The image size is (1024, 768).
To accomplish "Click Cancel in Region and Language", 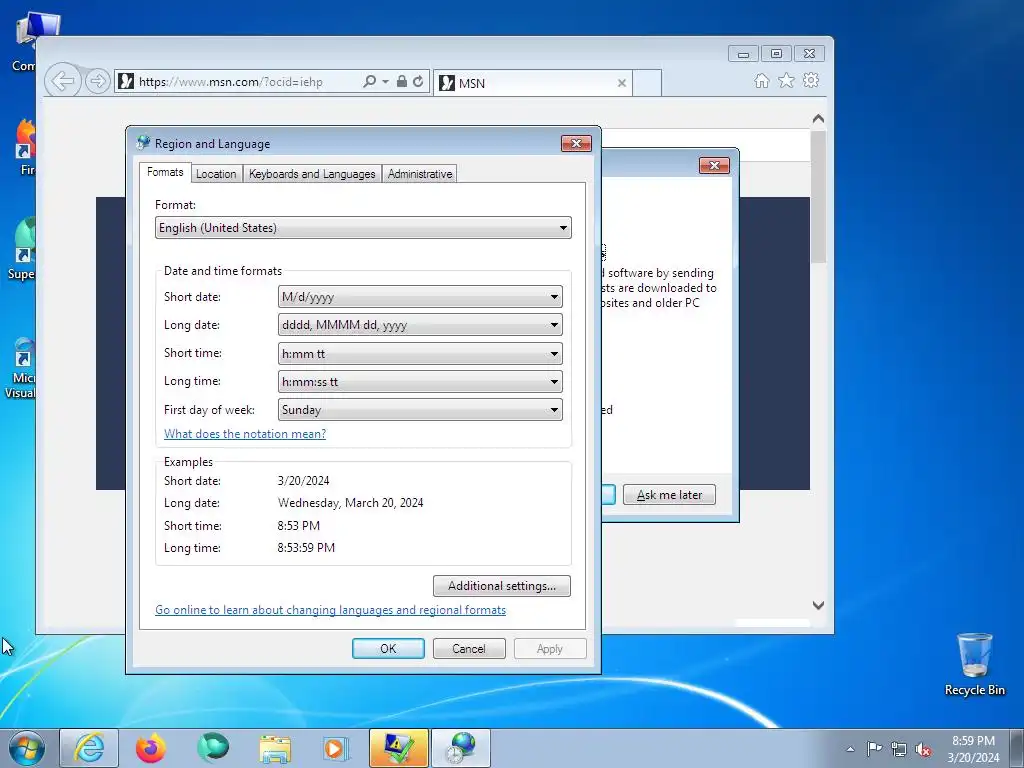I will click(469, 648).
